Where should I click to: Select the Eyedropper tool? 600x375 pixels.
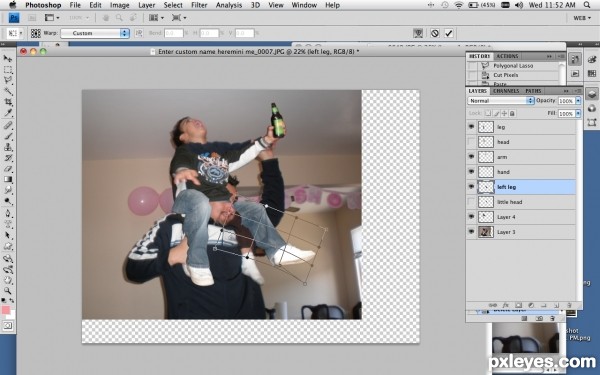click(x=8, y=112)
